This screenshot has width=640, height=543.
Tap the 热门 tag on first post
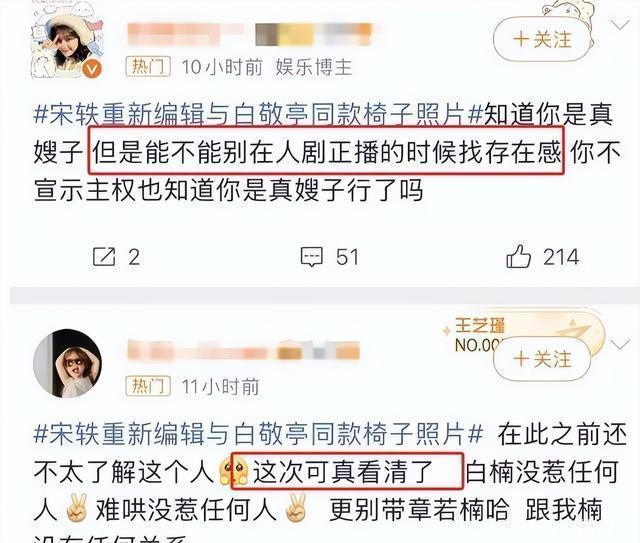148,67
